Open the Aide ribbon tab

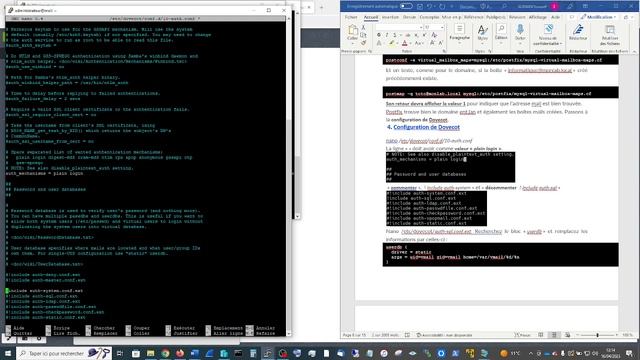(x=556, y=17)
